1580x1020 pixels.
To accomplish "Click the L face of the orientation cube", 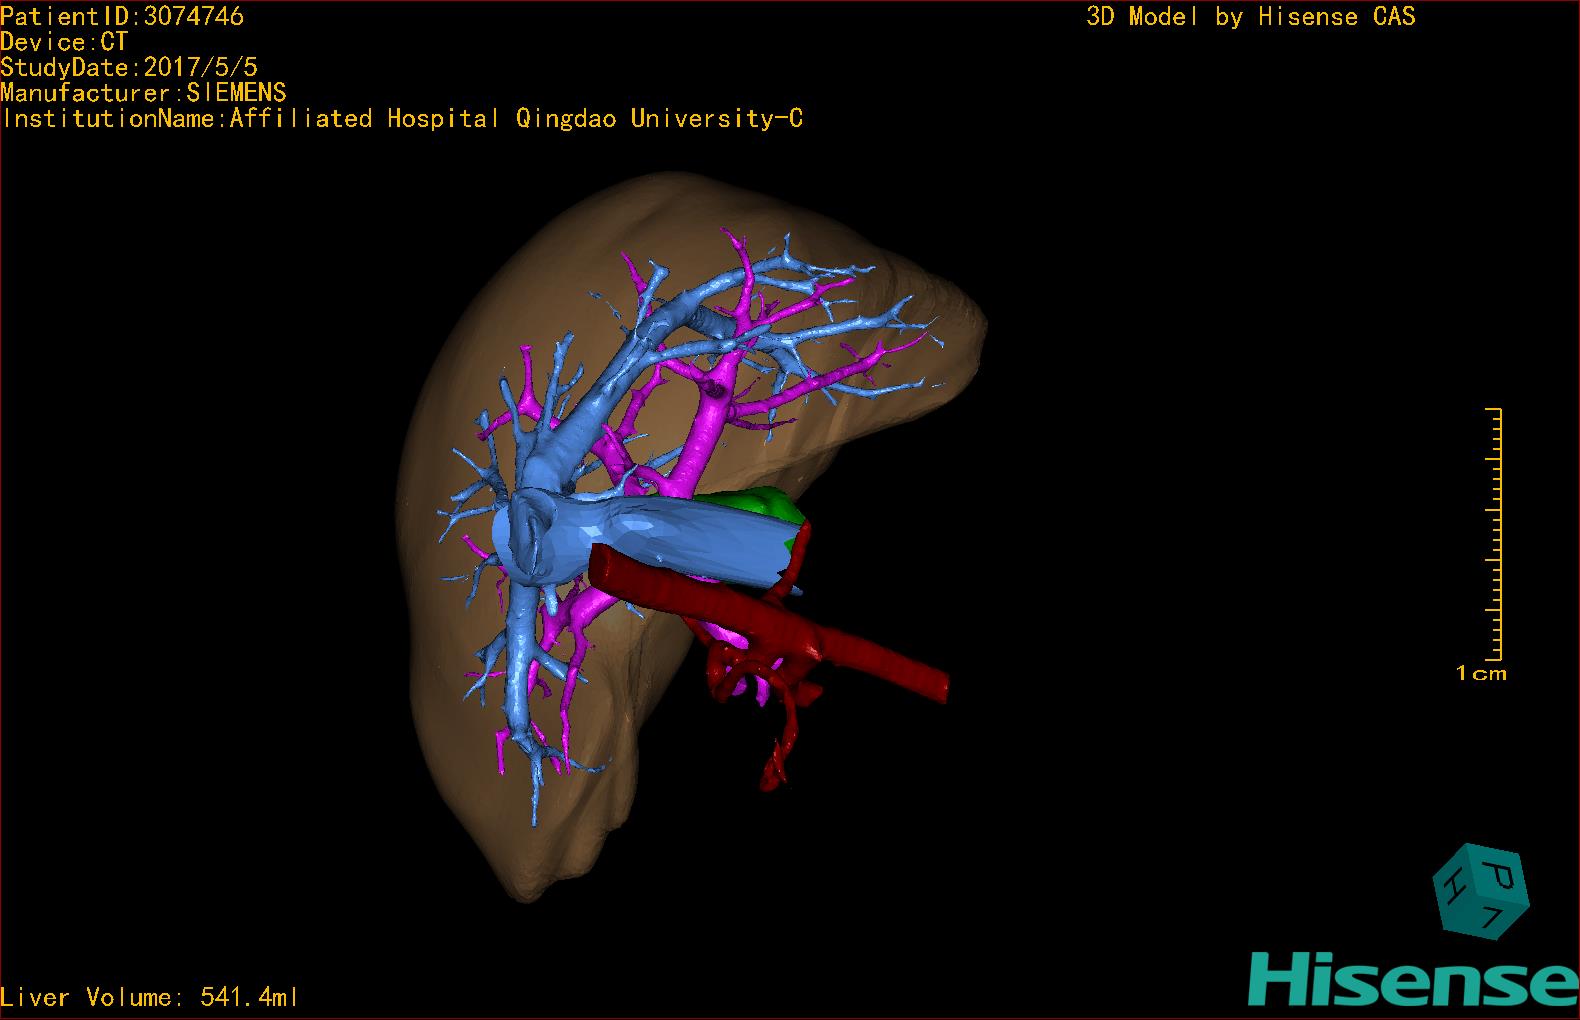I will click(x=1492, y=917).
